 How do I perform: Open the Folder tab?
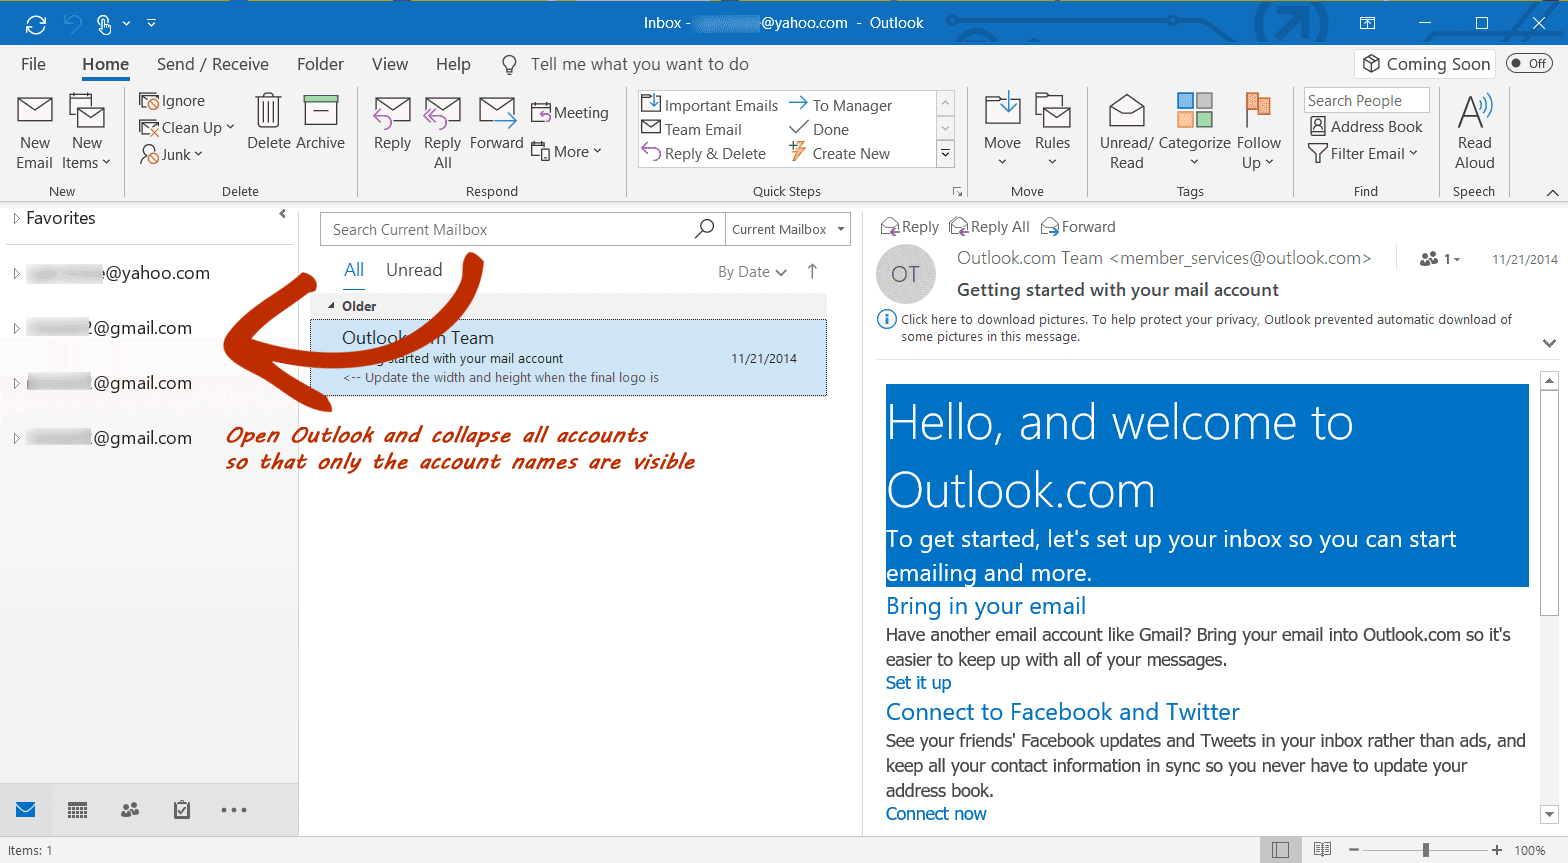tap(320, 64)
